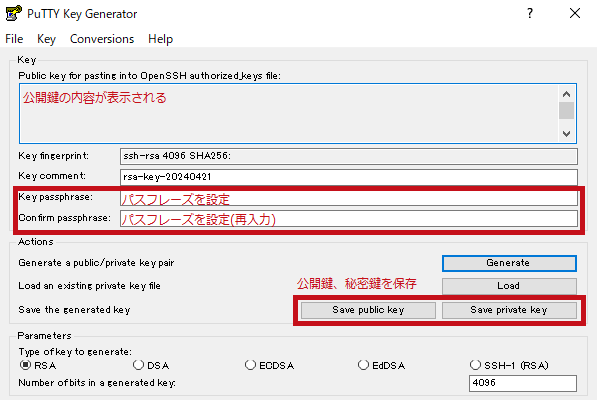Click the help question mark icon
The width and height of the screenshot is (597, 400).
(530, 13)
